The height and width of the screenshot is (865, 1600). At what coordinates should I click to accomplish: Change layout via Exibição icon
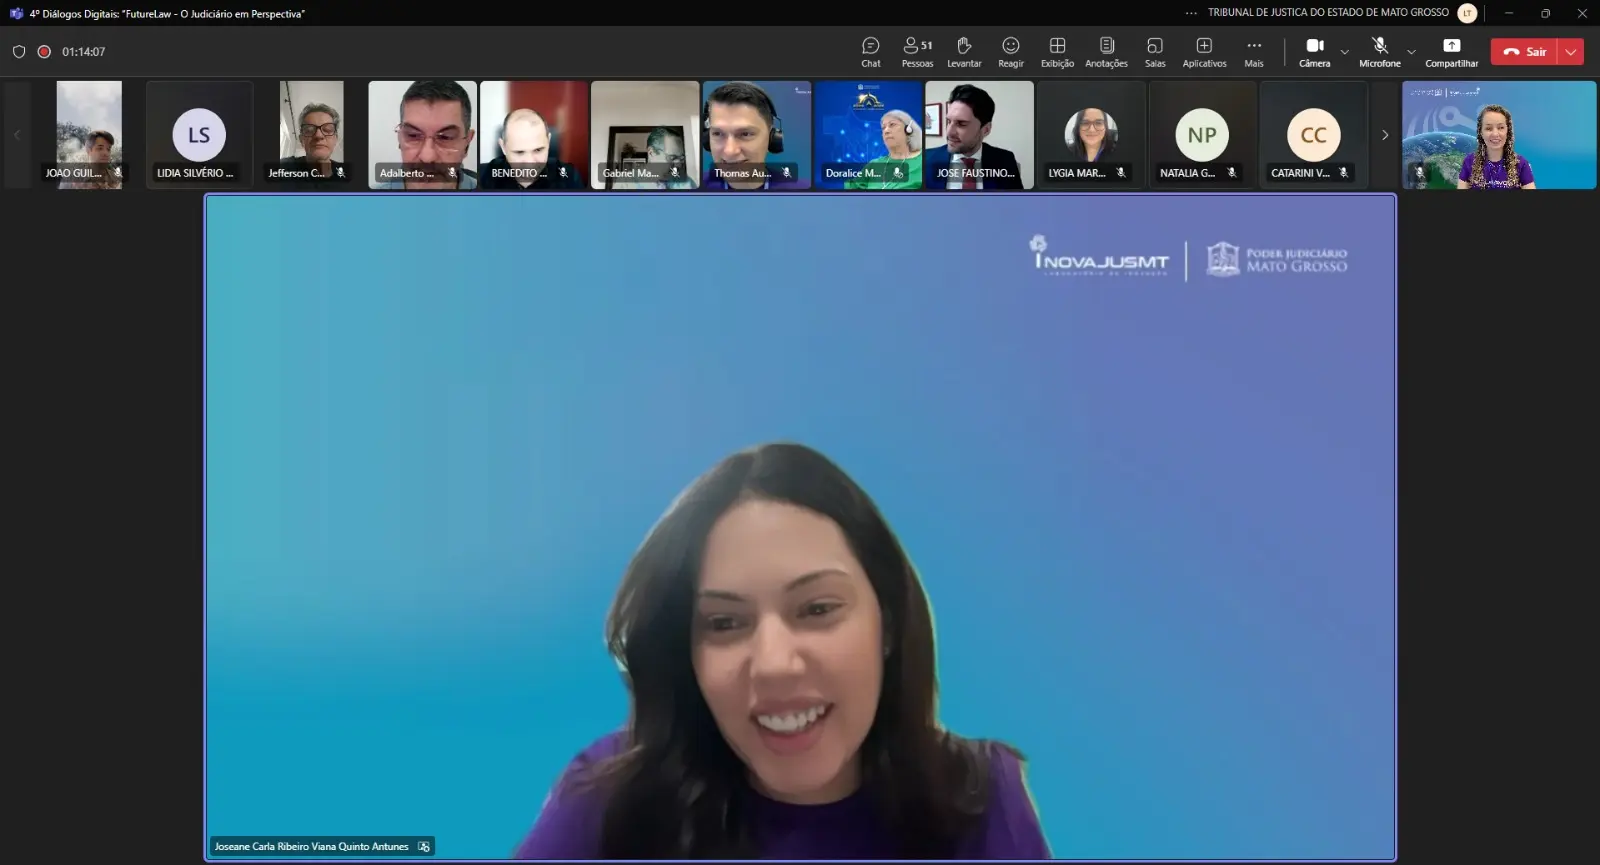1057,52
